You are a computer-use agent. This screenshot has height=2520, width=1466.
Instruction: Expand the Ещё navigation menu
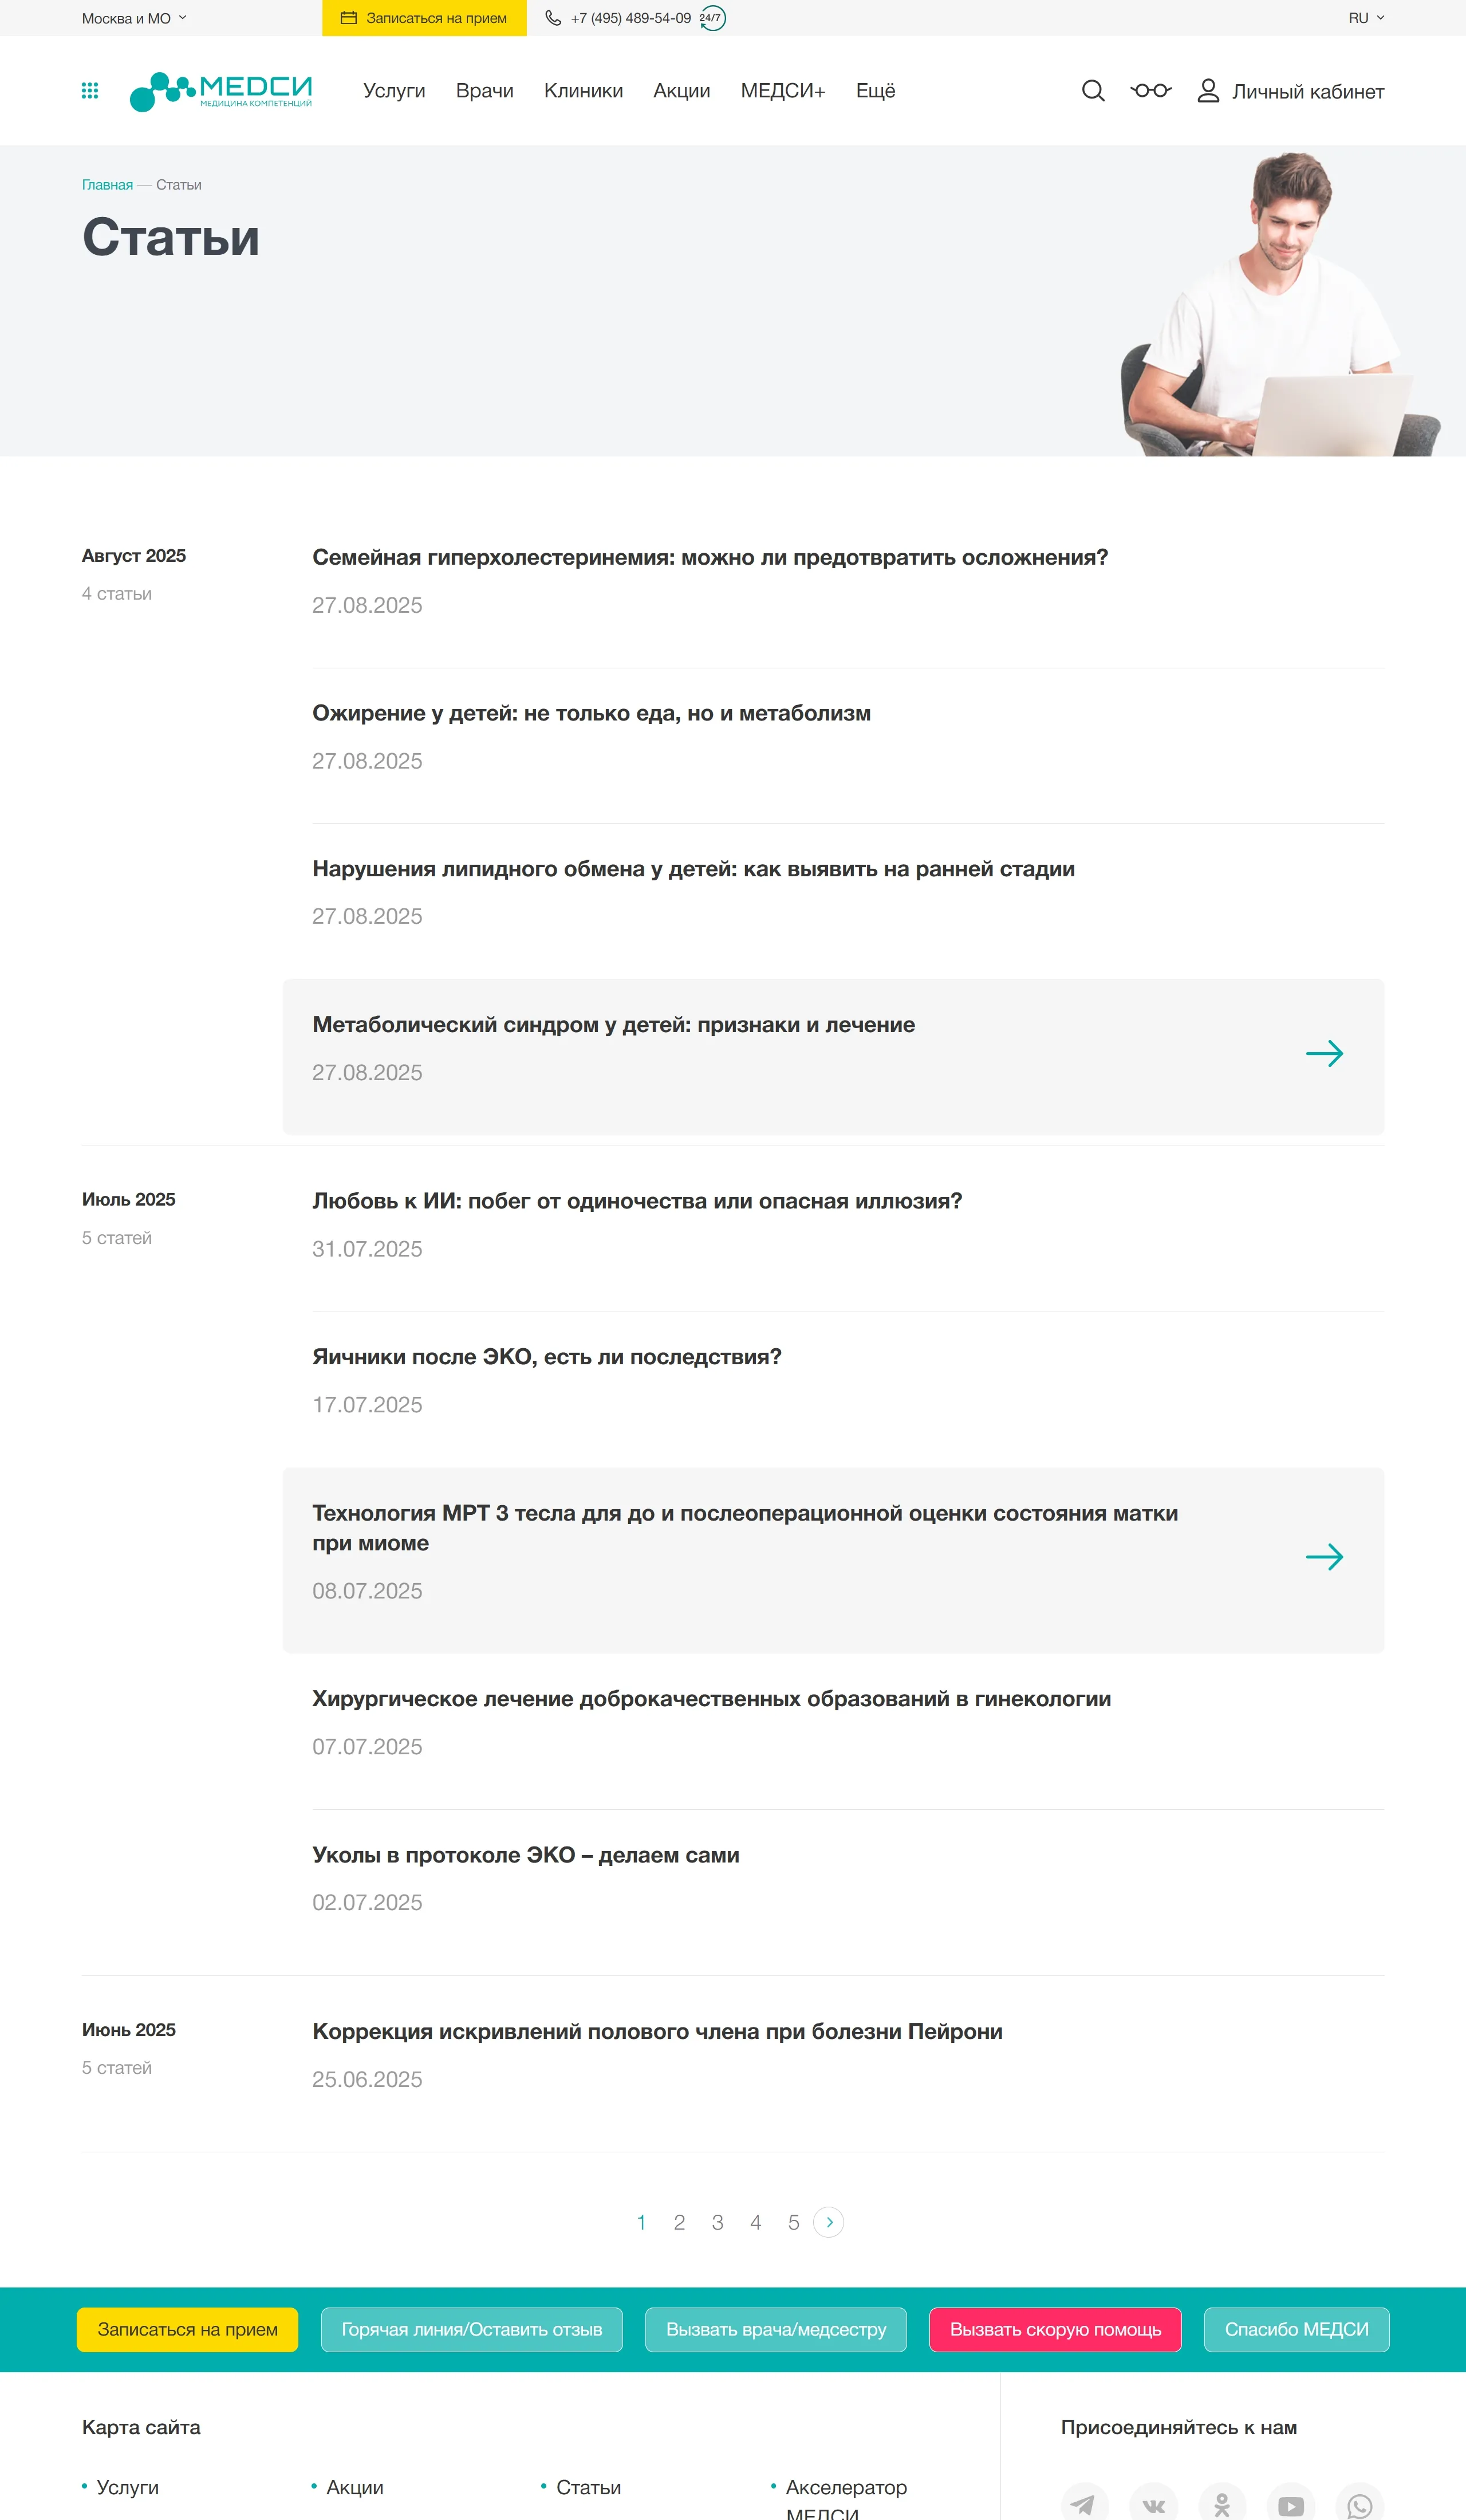point(875,91)
